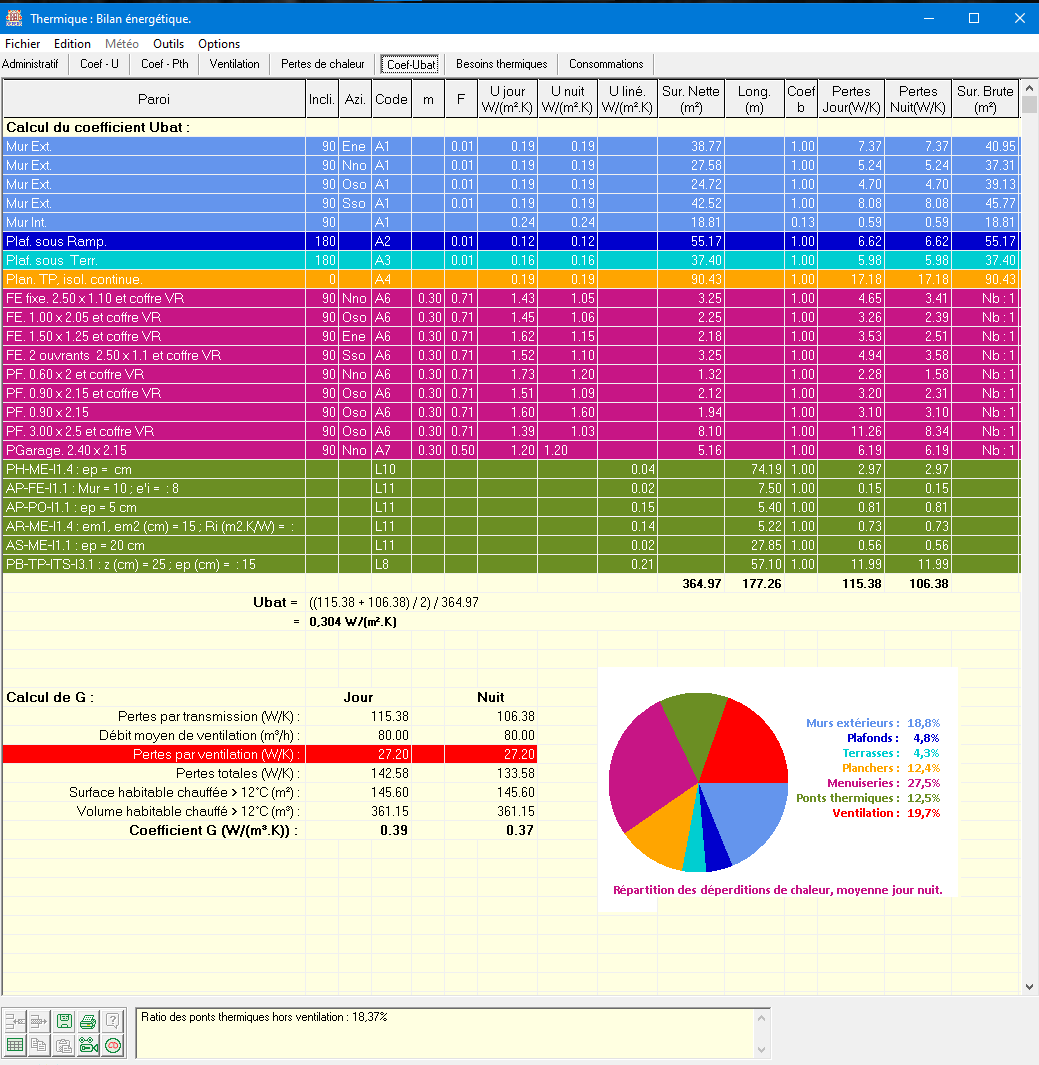The width and height of the screenshot is (1039, 1065).
Task: Open the Fichier menu
Action: (x=23, y=44)
